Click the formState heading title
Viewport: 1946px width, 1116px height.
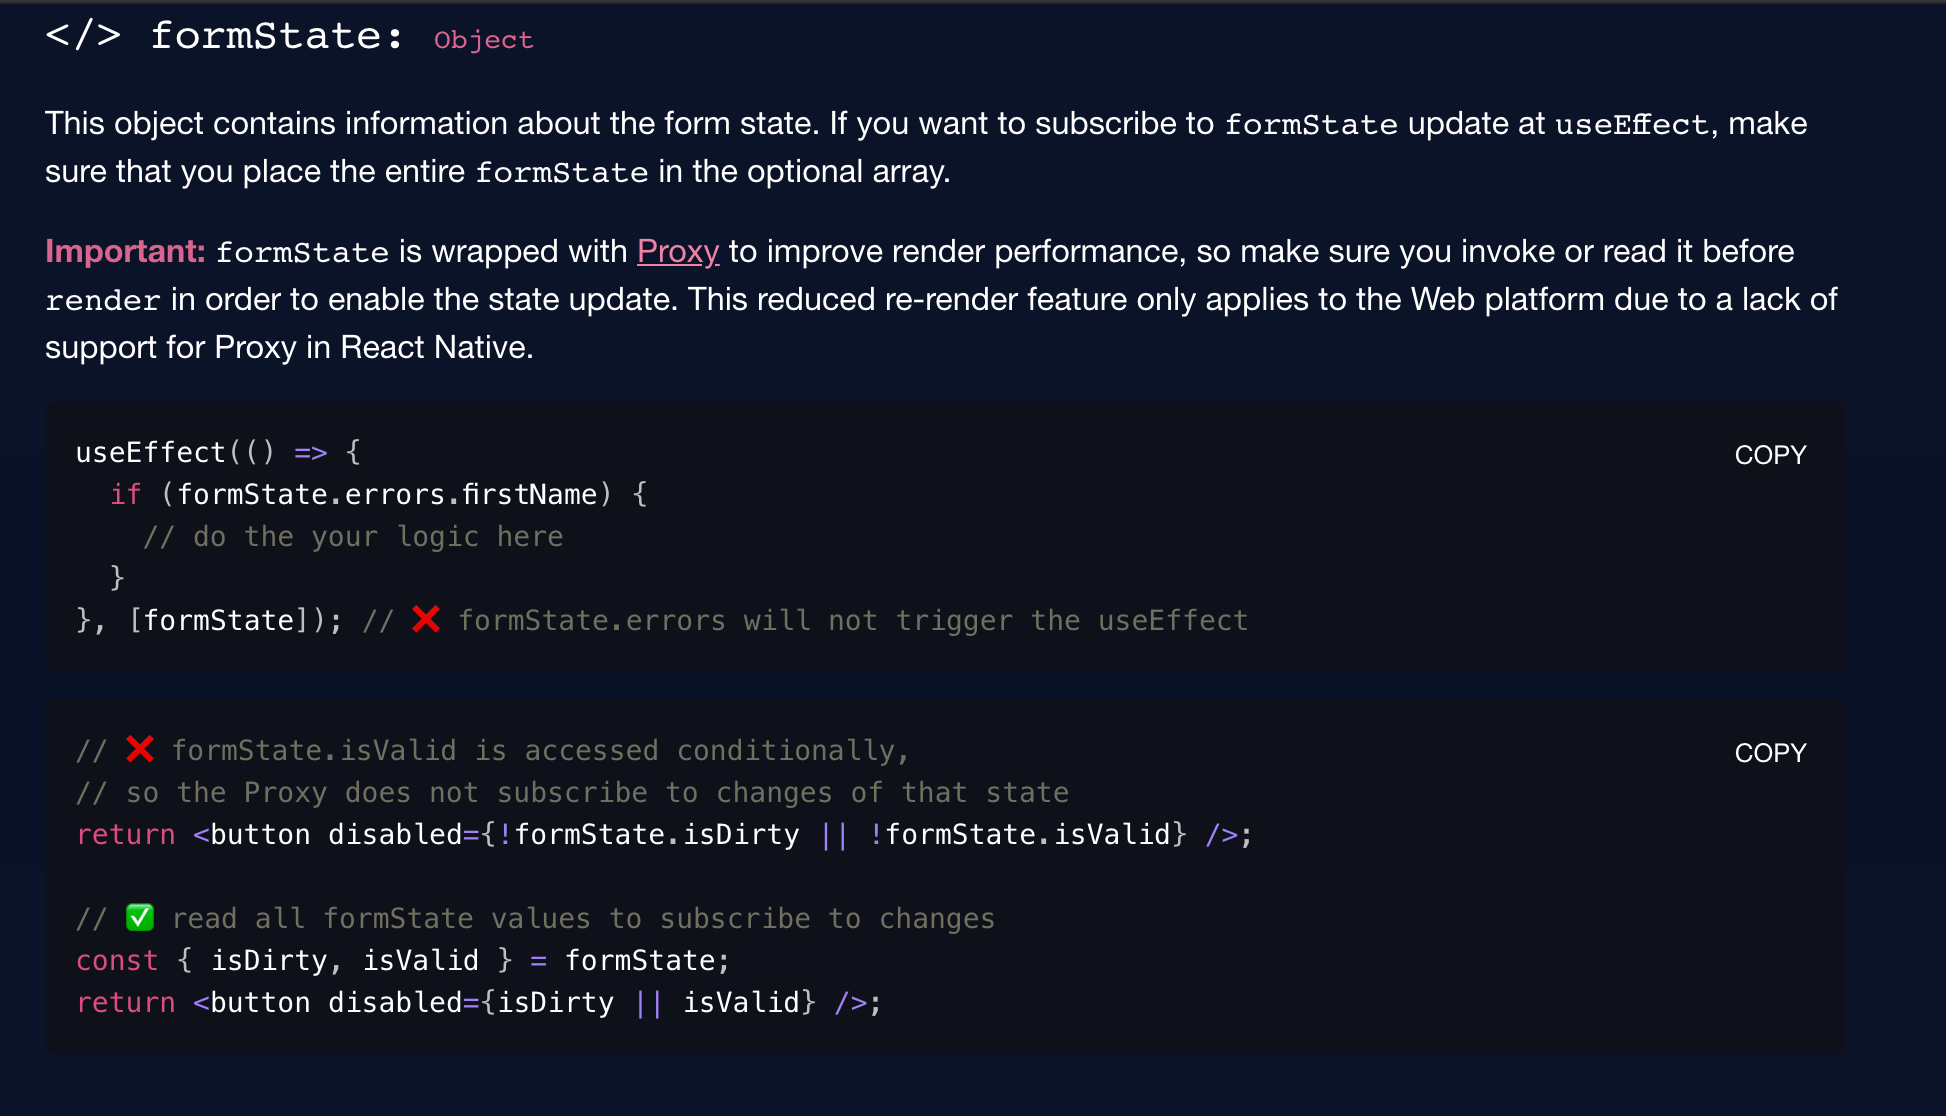(277, 36)
